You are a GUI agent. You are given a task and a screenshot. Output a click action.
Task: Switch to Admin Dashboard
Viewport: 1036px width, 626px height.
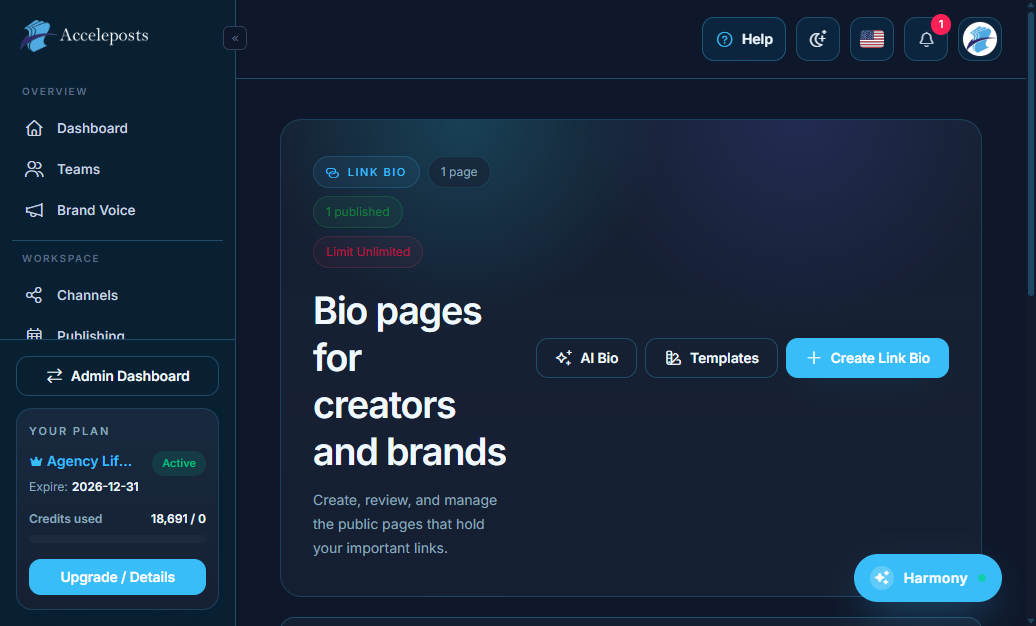click(x=118, y=376)
